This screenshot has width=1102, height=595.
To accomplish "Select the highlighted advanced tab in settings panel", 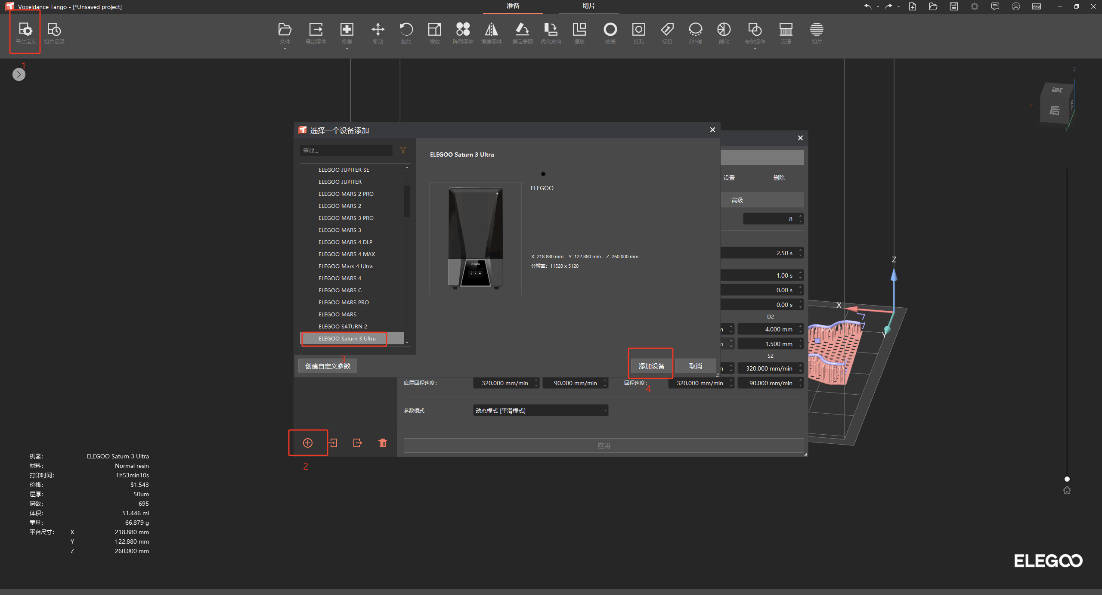I will point(763,200).
